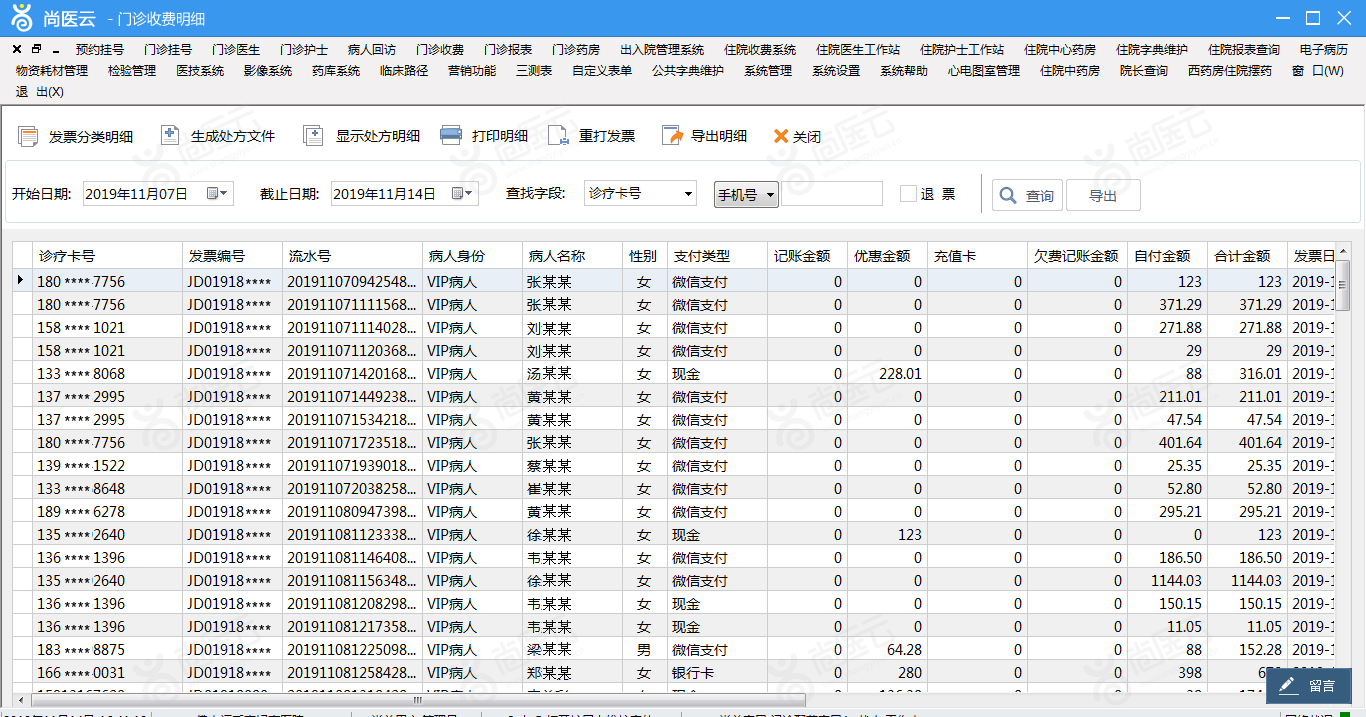Click the 发票分类明细 invoice icon
This screenshot has height=717, width=1366.
tap(28, 137)
